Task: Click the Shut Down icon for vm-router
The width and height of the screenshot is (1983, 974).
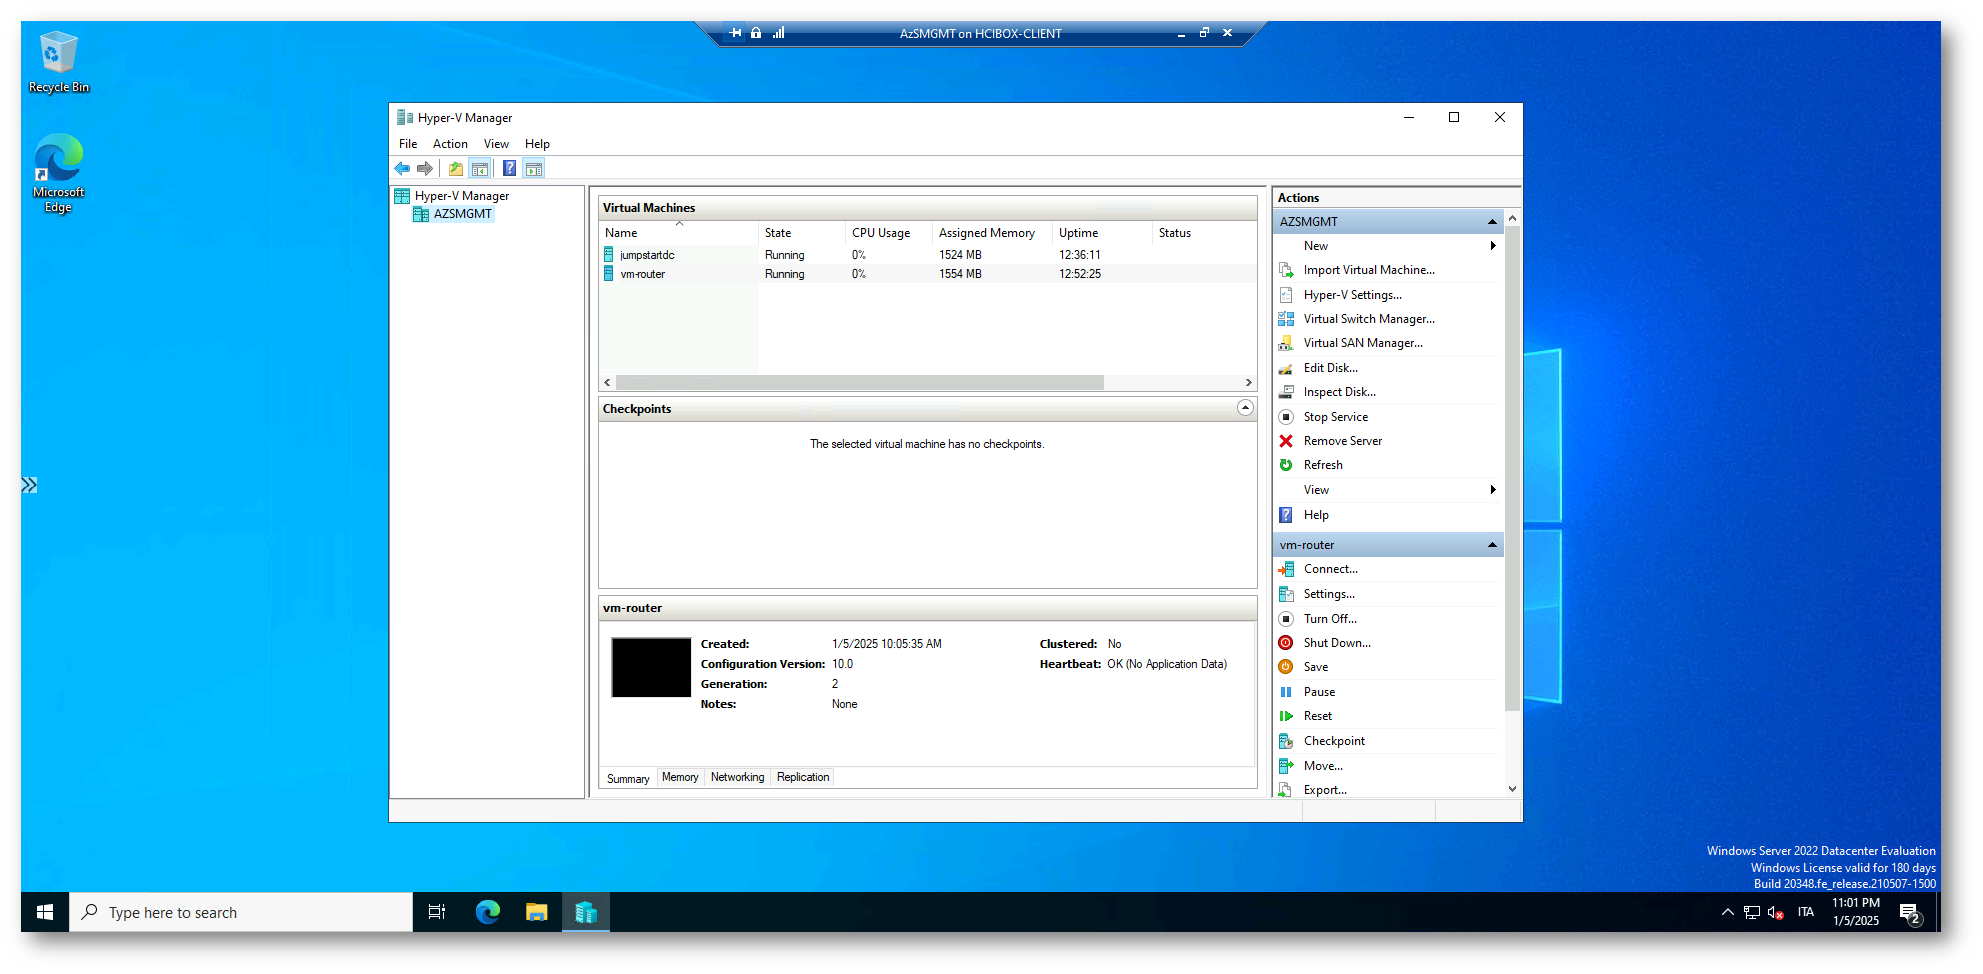Action: (1286, 643)
